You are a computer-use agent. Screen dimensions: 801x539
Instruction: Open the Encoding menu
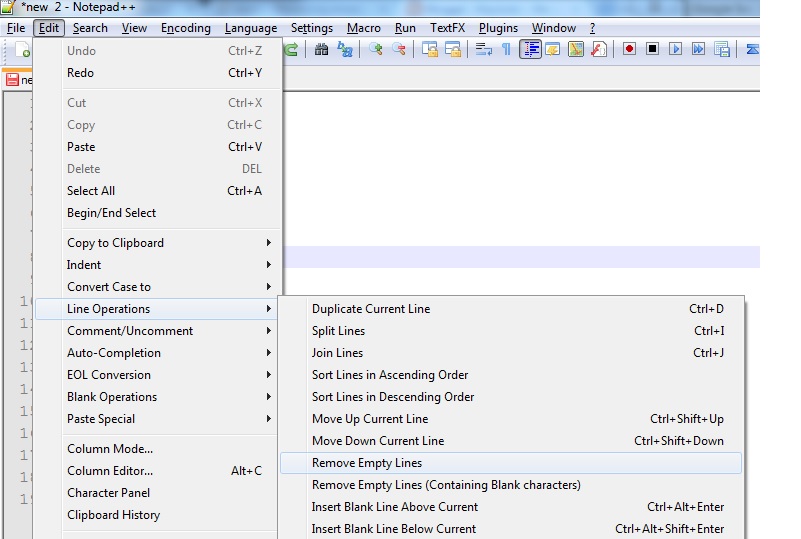pos(185,28)
